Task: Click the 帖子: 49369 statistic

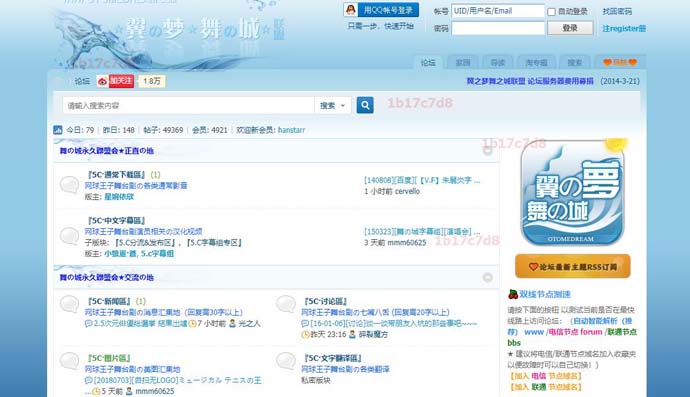Action: click(x=163, y=130)
